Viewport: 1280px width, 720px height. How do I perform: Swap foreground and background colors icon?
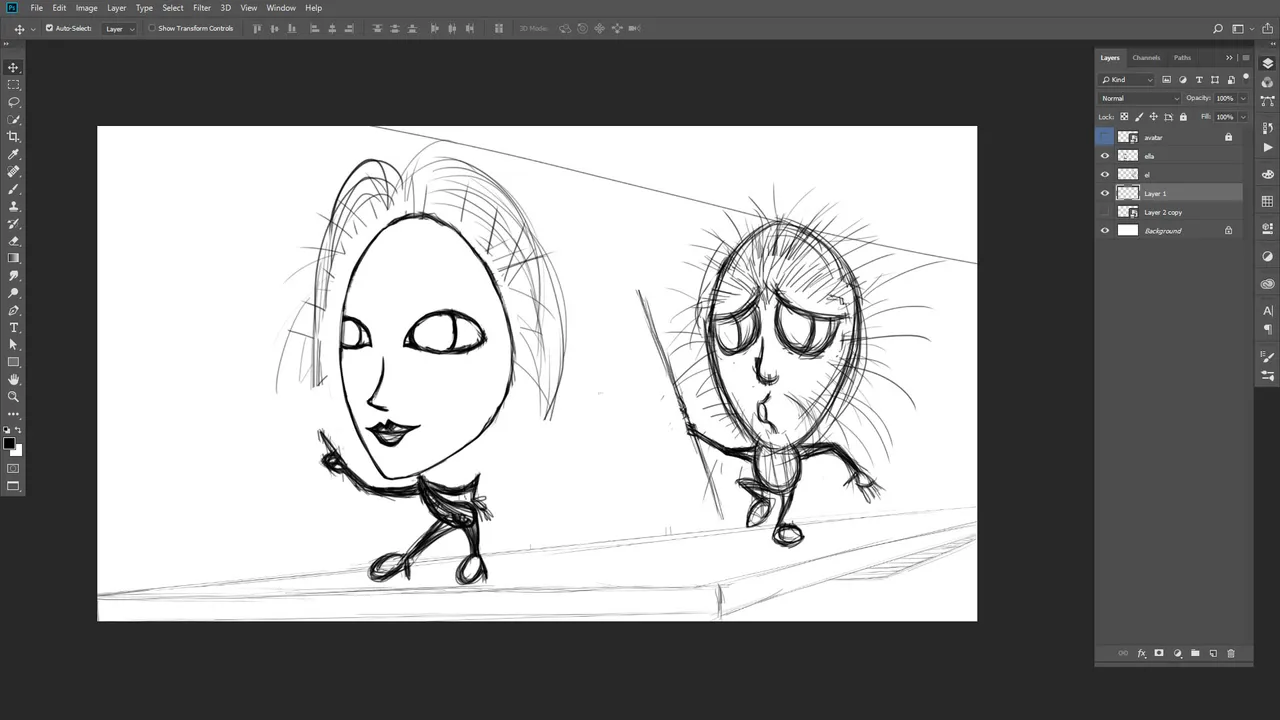[x=18, y=430]
